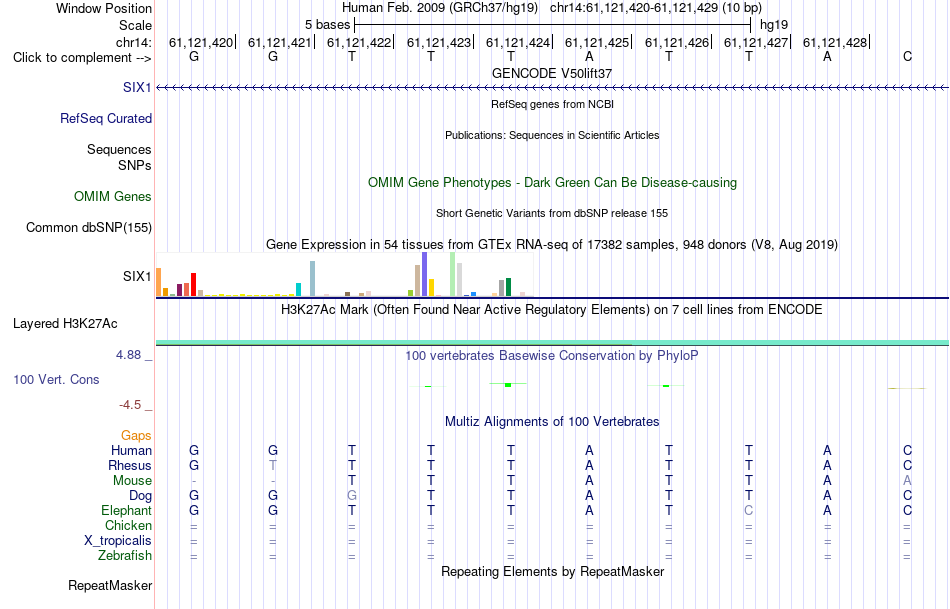The width and height of the screenshot is (950, 609).
Task: Click the Rhesus species label
Action: pos(130,465)
